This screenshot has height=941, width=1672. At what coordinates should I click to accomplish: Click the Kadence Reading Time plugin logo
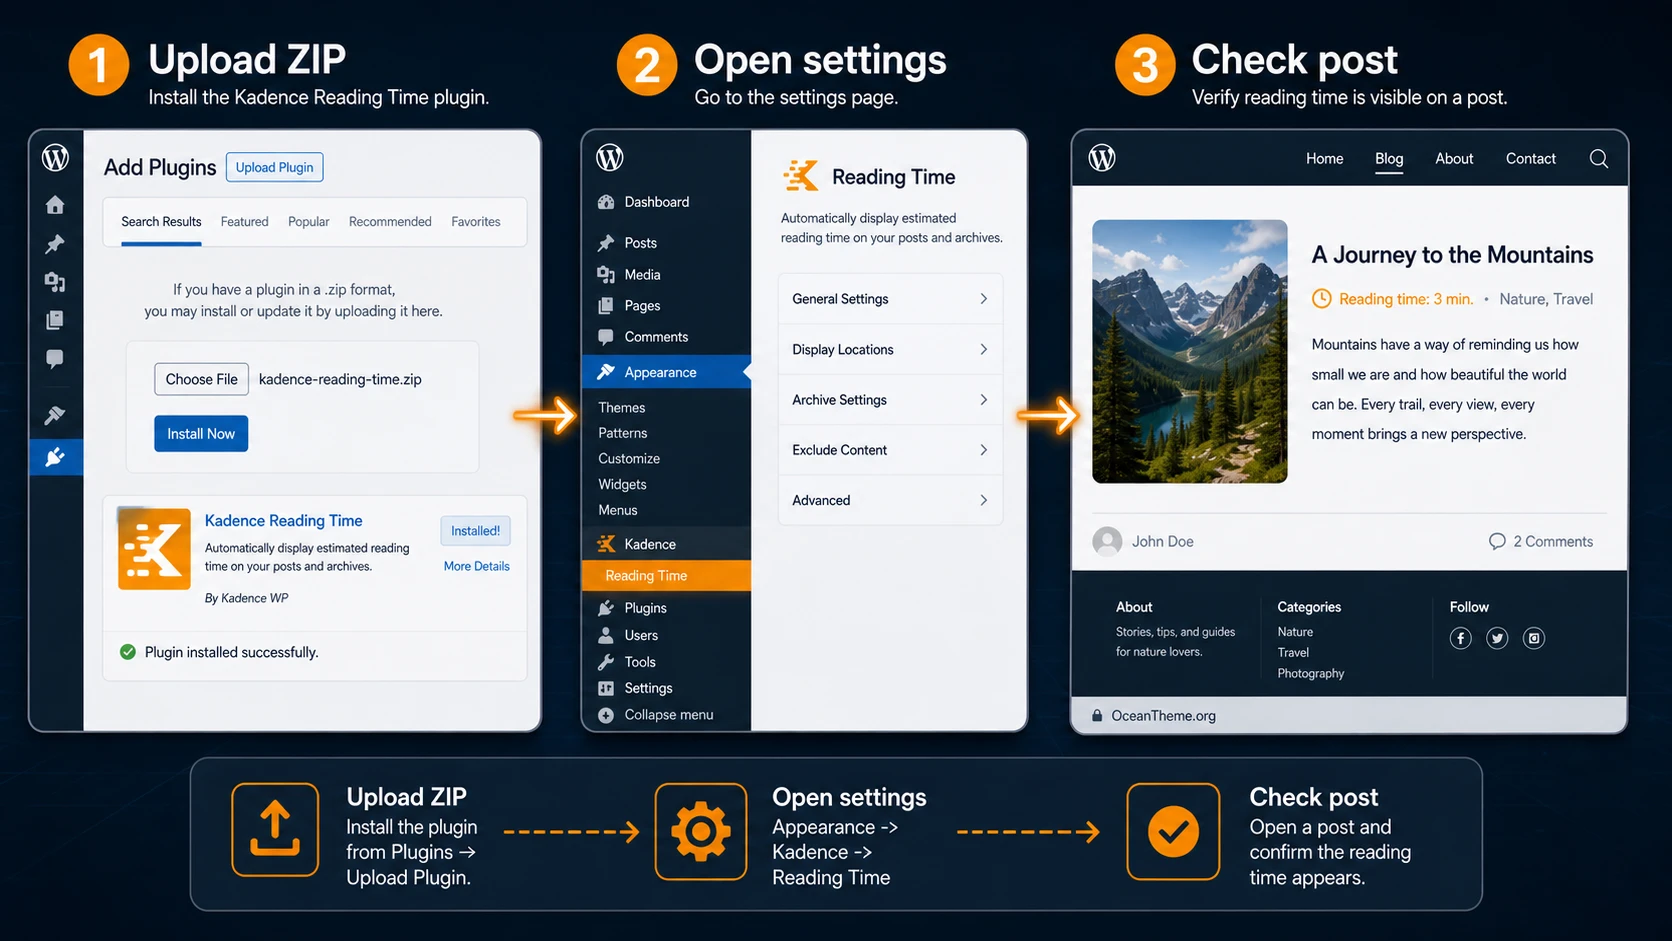[154, 549]
